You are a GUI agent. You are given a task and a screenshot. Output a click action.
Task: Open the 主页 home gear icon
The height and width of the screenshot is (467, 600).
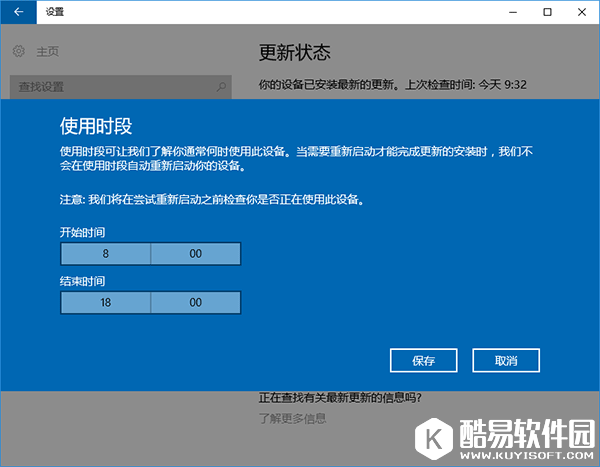[x=19, y=51]
